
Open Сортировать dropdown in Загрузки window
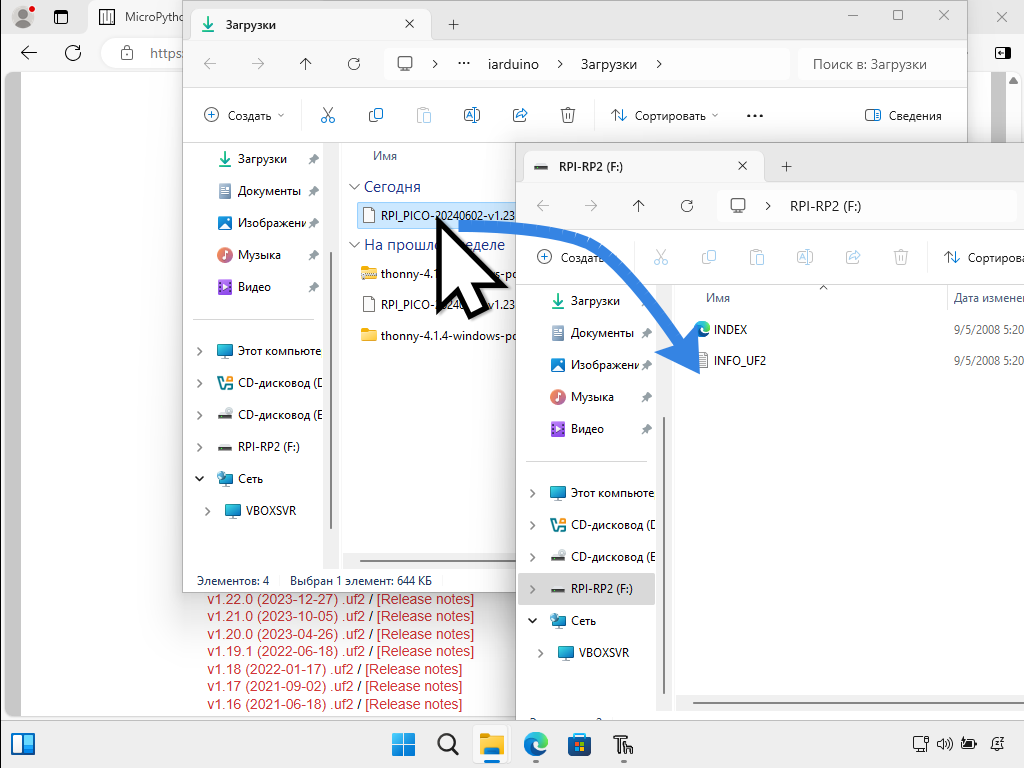click(x=664, y=116)
